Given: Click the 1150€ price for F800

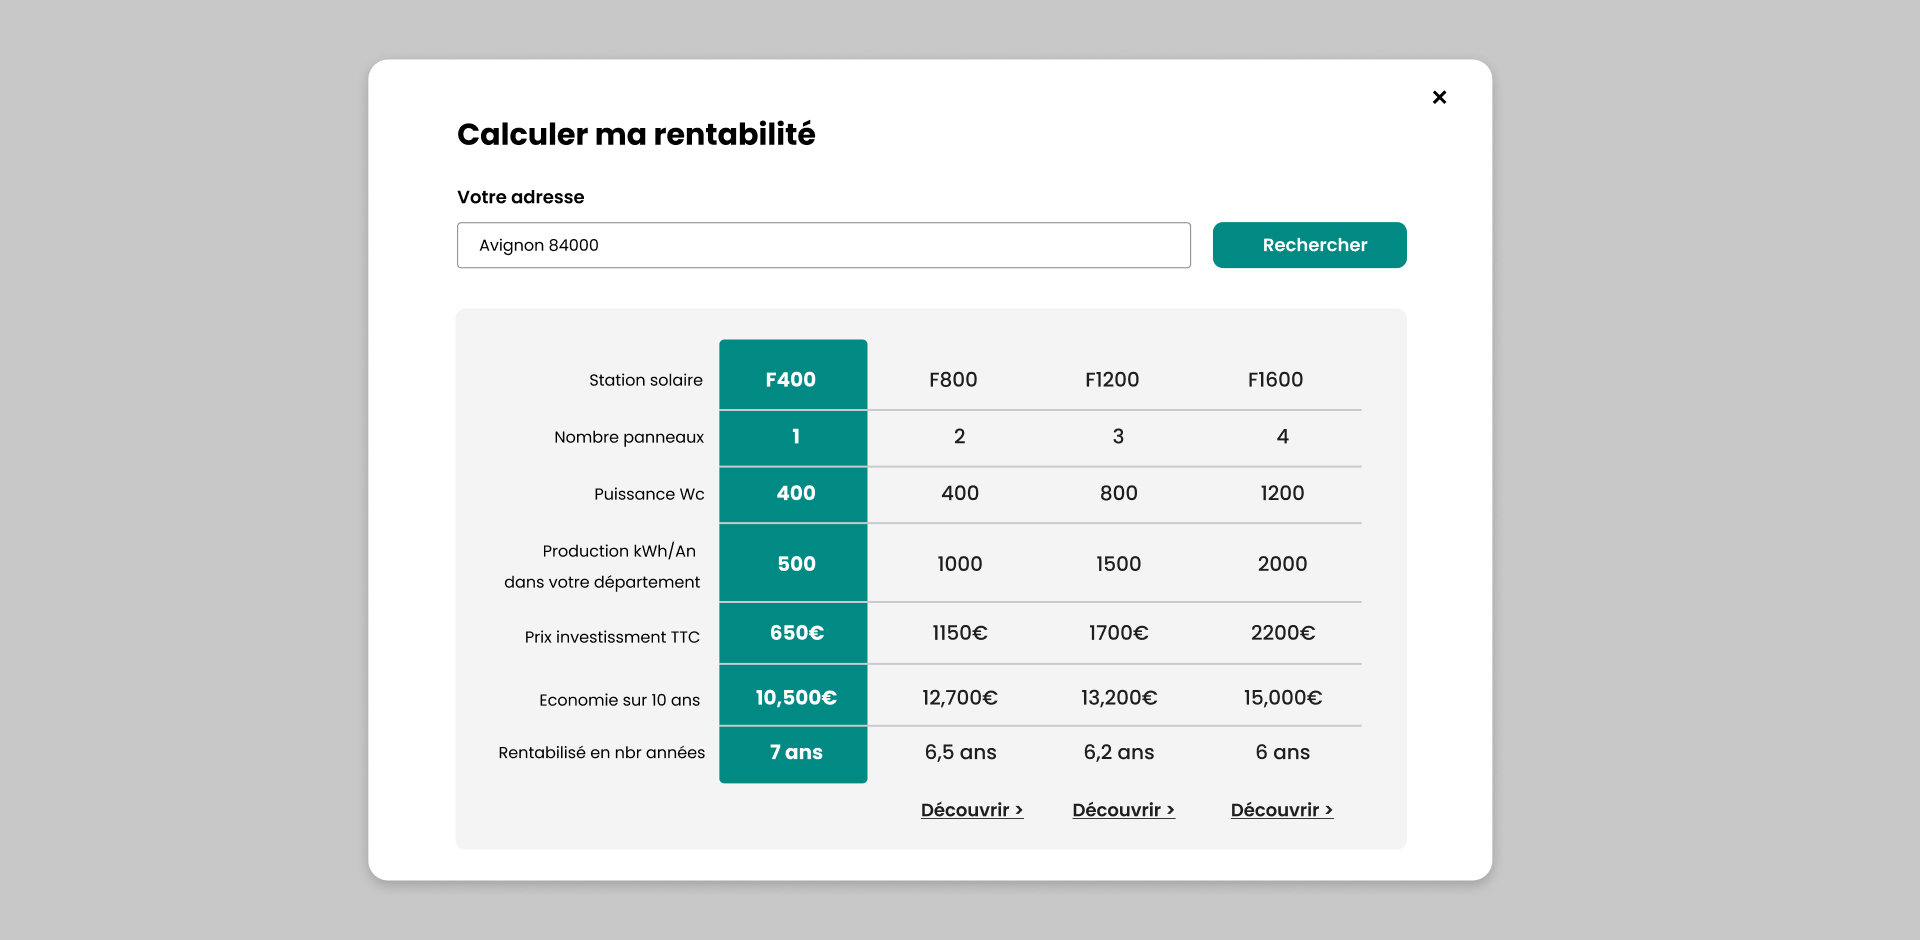Looking at the screenshot, I should (x=959, y=633).
